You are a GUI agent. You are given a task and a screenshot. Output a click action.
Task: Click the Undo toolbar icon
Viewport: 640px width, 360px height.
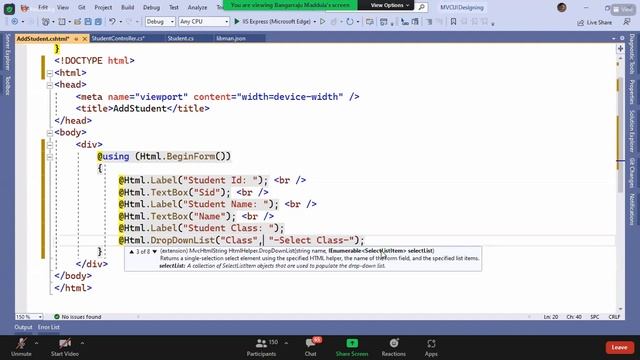pyautogui.click(x=112, y=22)
